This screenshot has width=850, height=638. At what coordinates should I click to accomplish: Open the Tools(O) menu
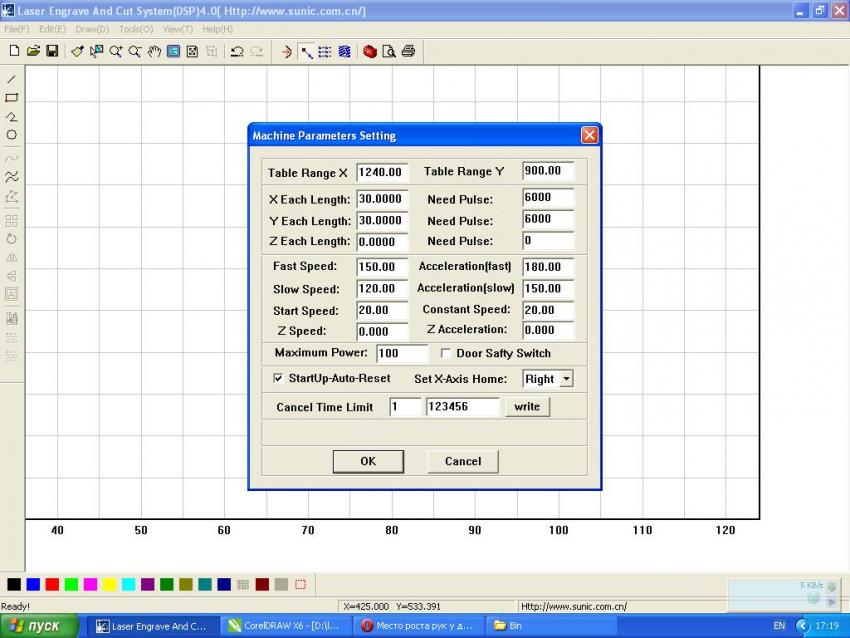tap(135, 29)
